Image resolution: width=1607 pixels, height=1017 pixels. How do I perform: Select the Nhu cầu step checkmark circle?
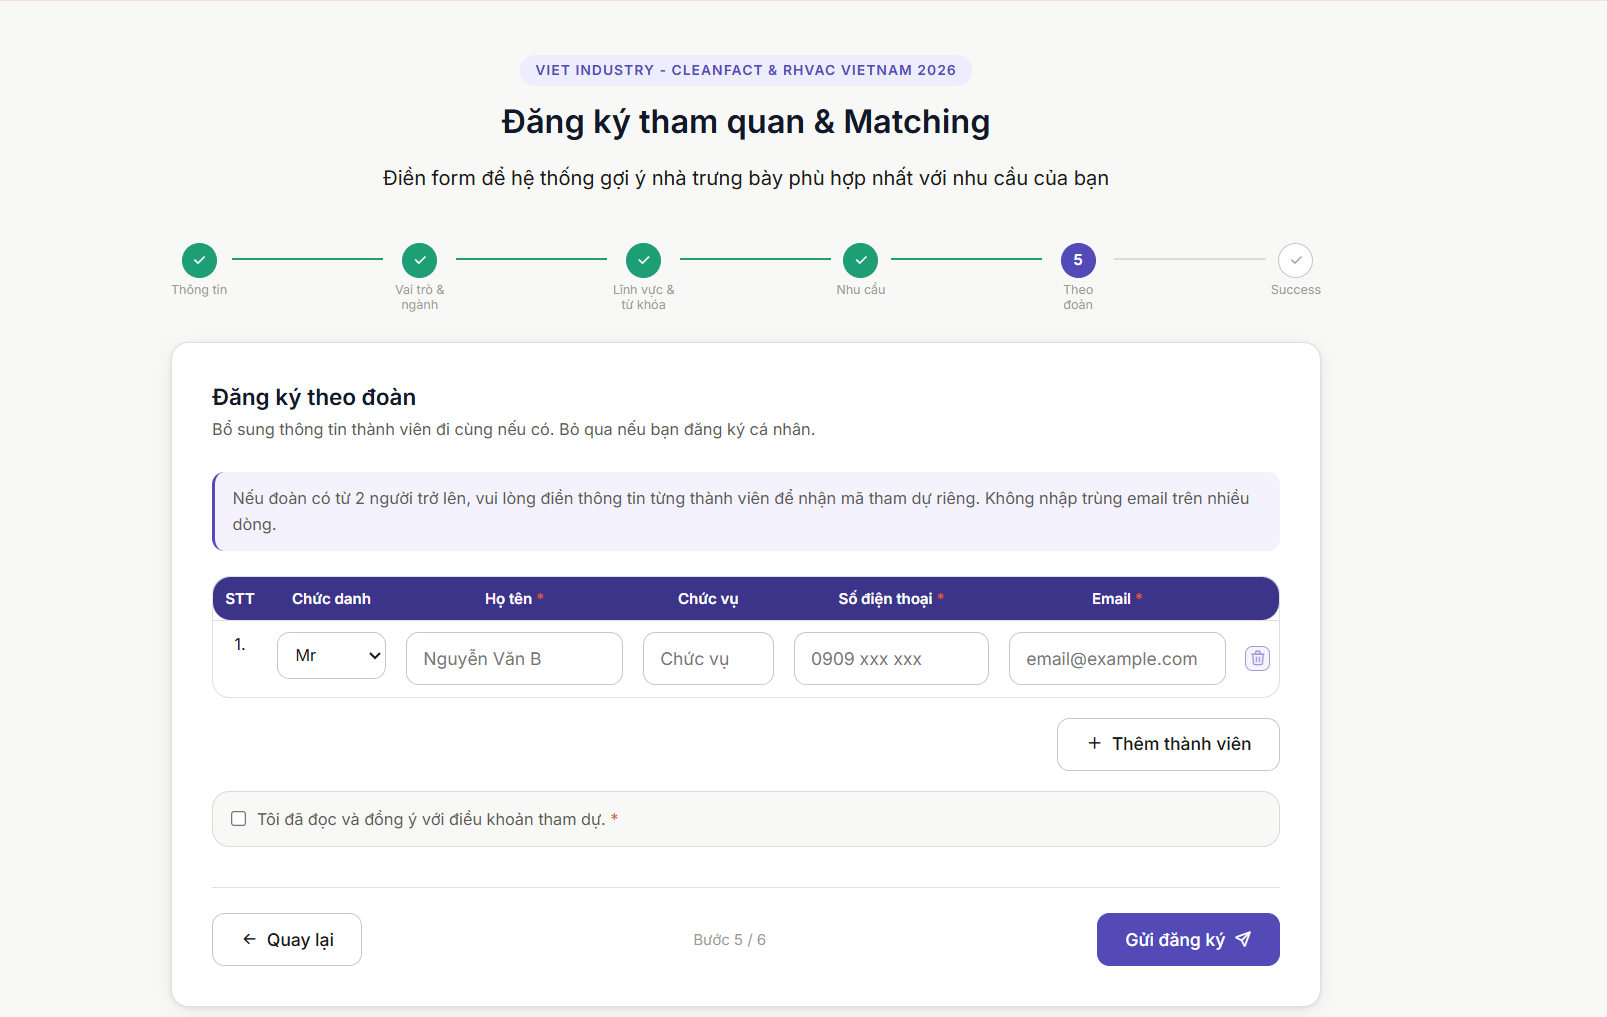pos(860,260)
